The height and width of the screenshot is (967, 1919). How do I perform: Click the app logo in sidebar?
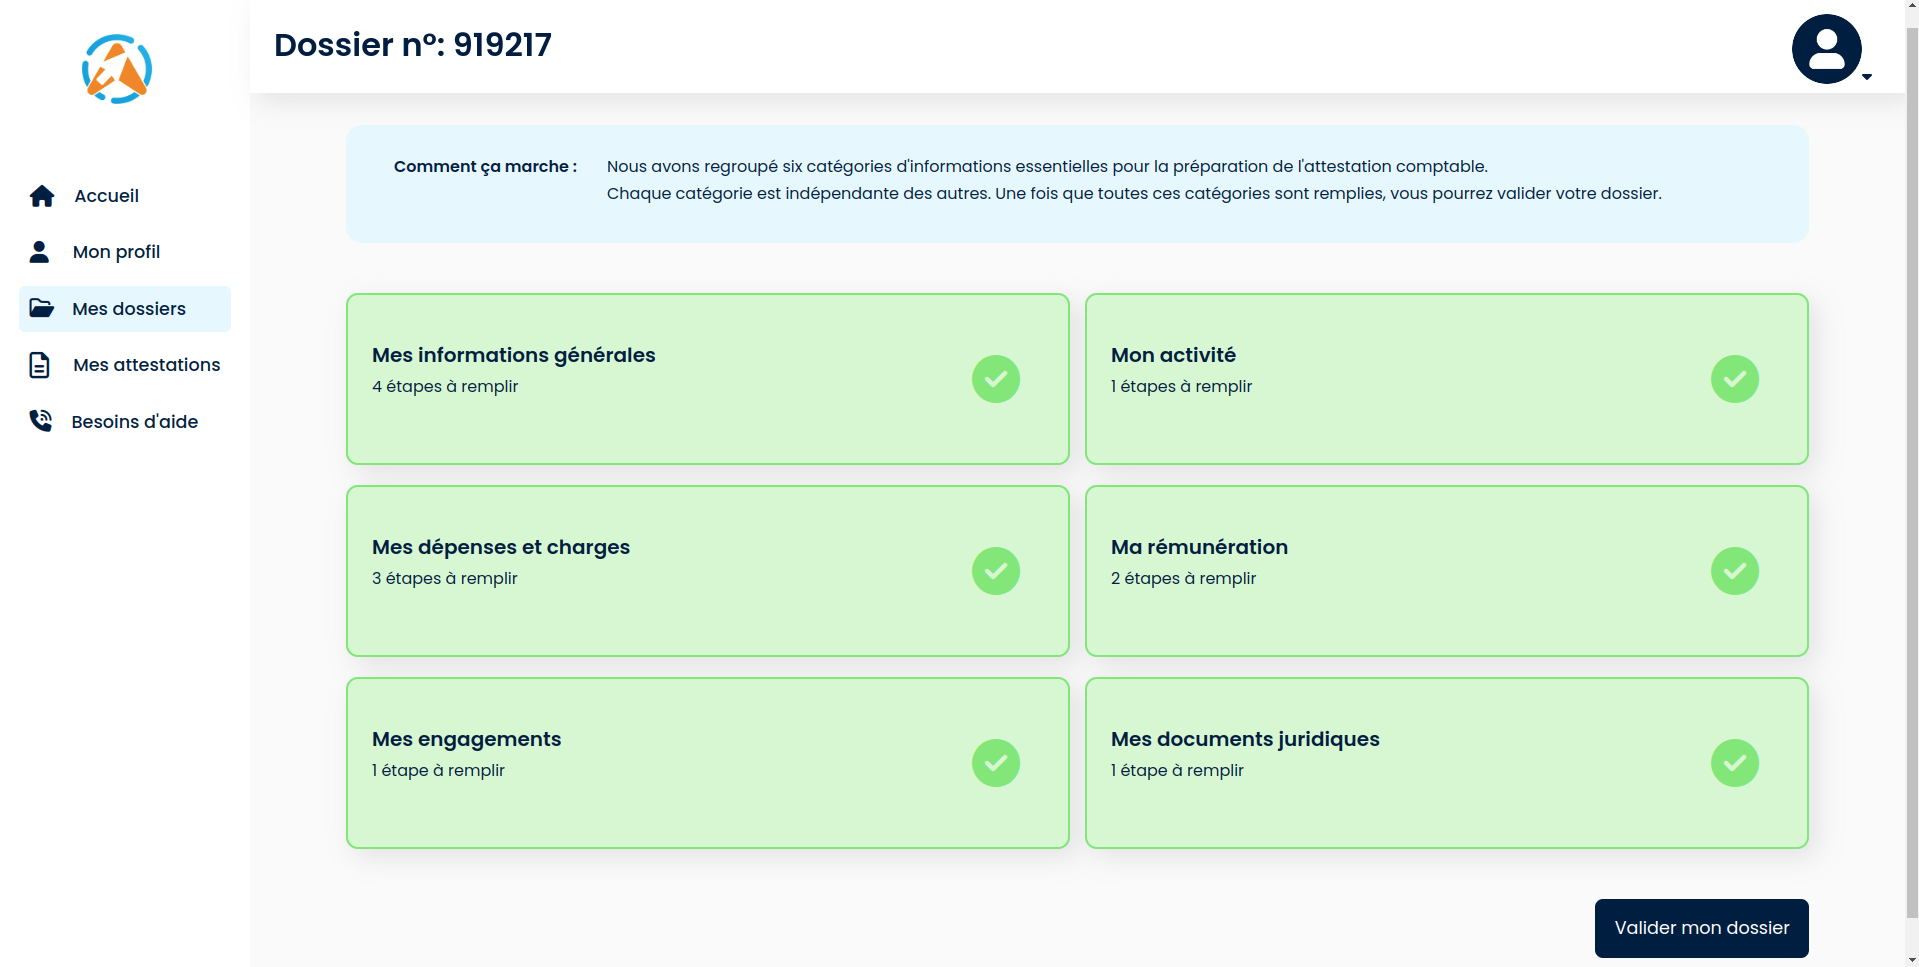click(x=117, y=69)
